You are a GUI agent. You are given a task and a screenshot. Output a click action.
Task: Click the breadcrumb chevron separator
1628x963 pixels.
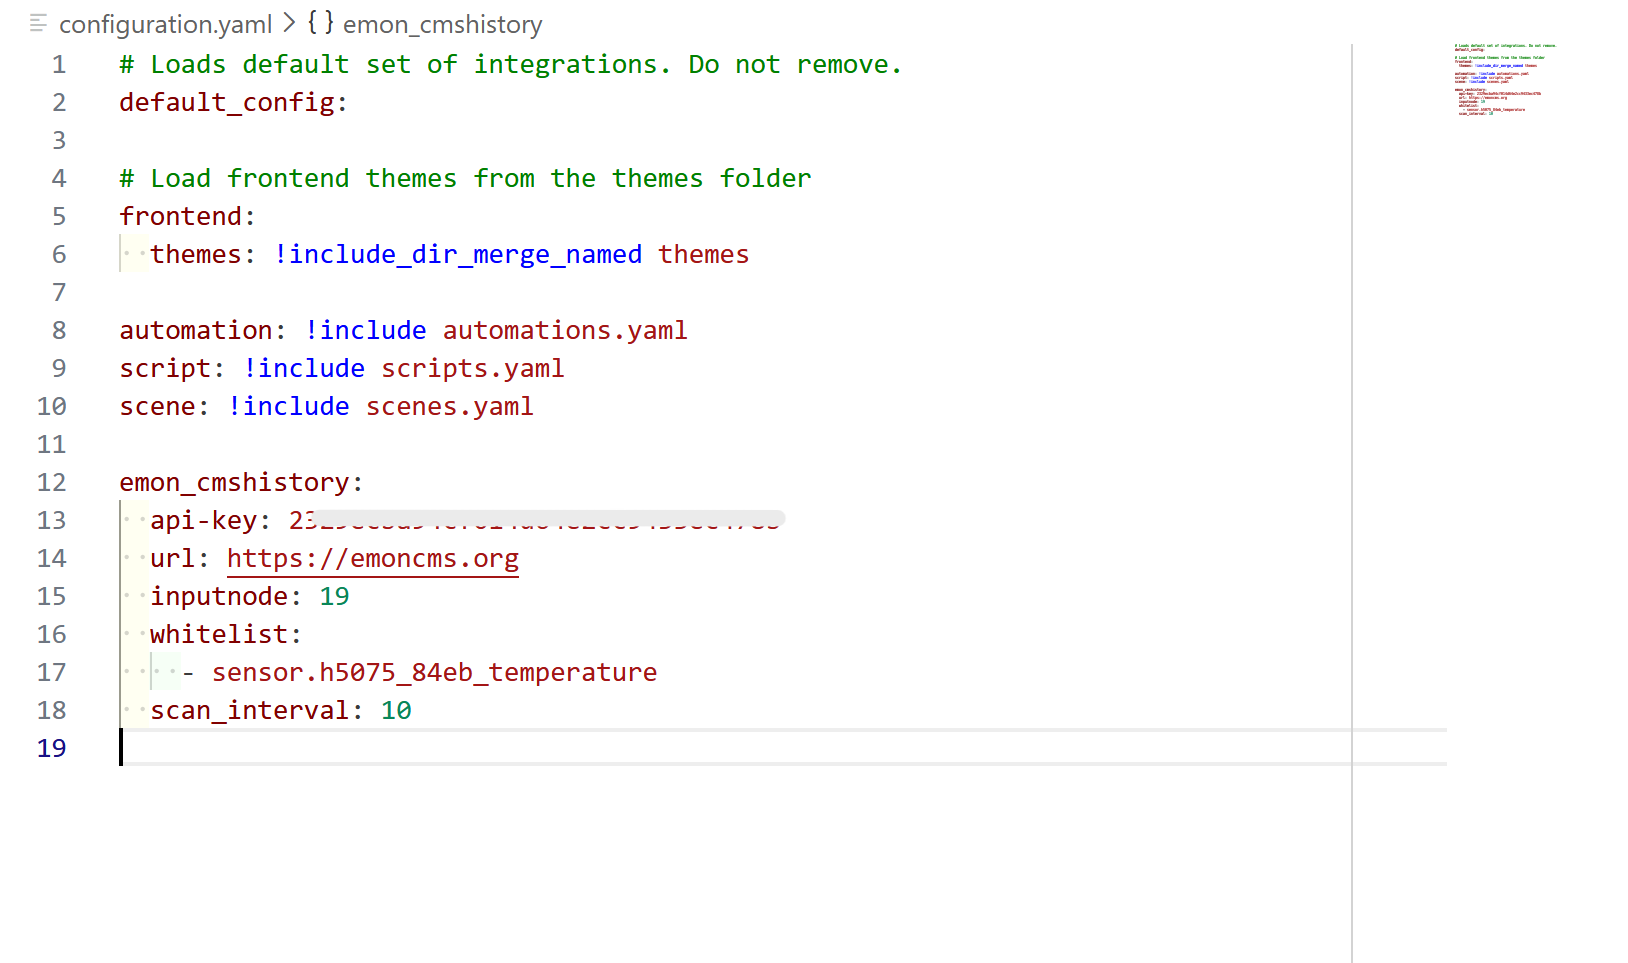coord(289,23)
